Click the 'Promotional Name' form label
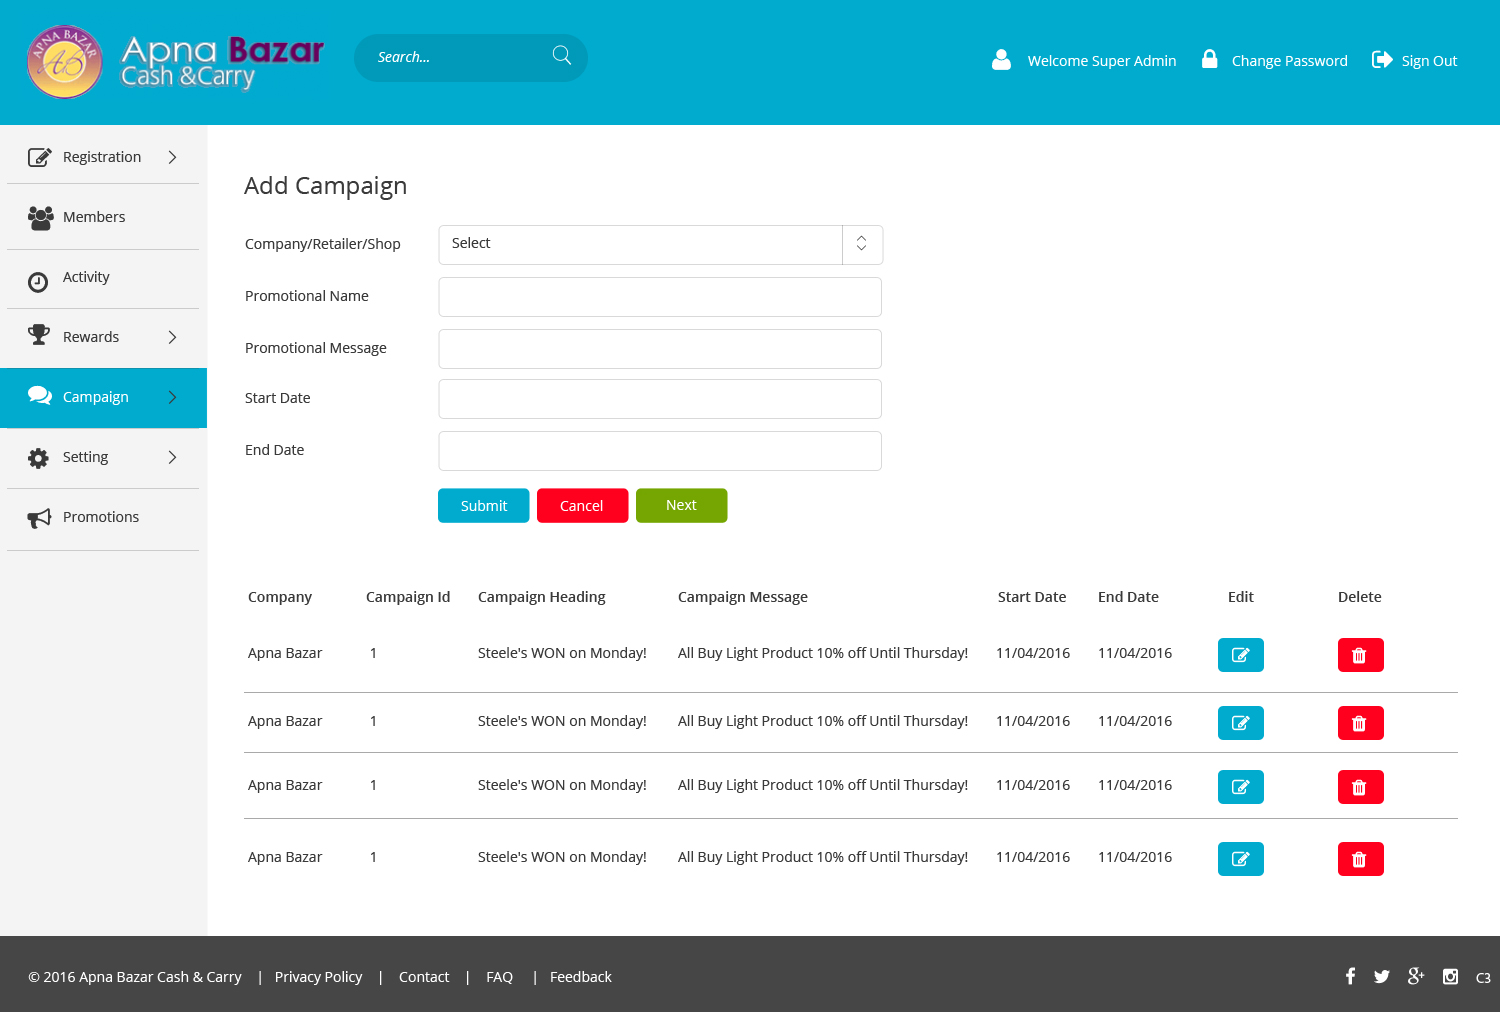This screenshot has width=1500, height=1012. (307, 296)
